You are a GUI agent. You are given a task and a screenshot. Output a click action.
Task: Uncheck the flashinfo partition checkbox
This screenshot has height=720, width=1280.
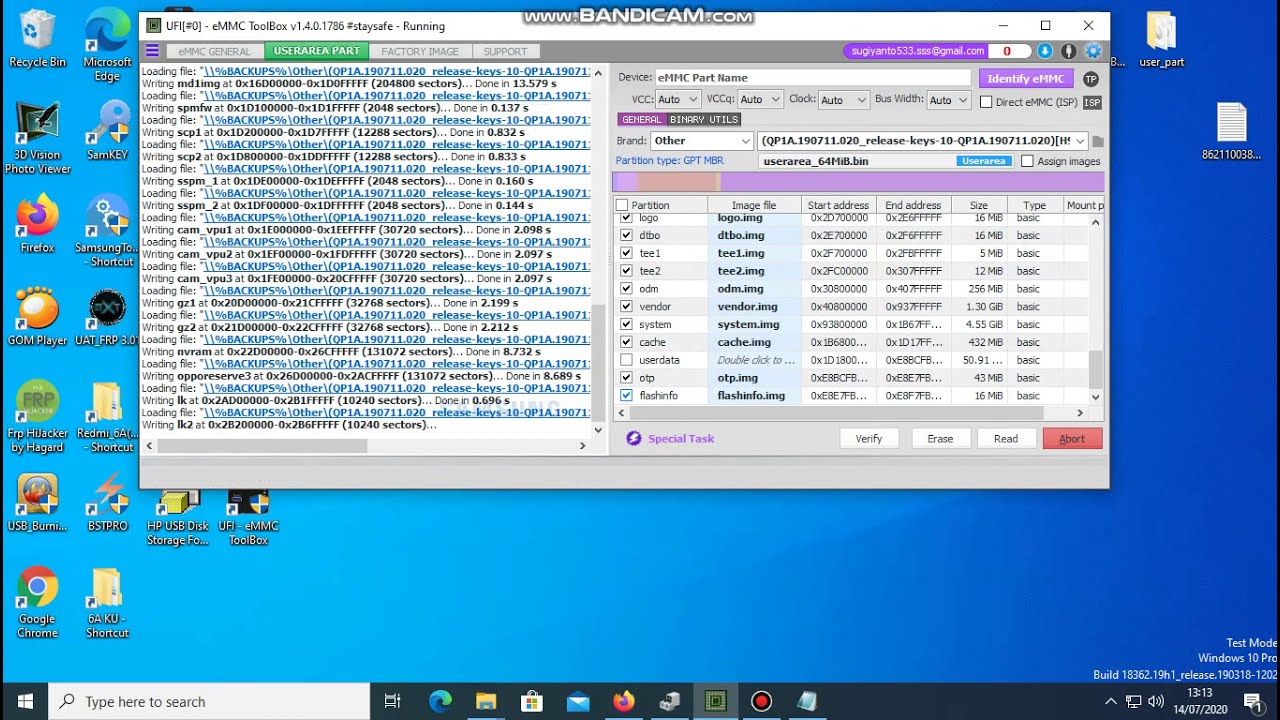626,396
